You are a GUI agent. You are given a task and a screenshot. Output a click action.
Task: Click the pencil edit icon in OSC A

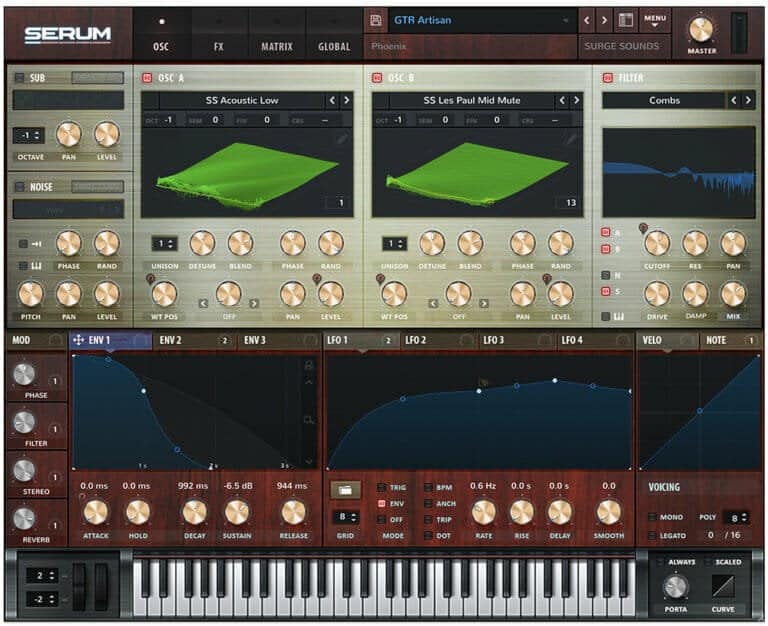coord(341,139)
